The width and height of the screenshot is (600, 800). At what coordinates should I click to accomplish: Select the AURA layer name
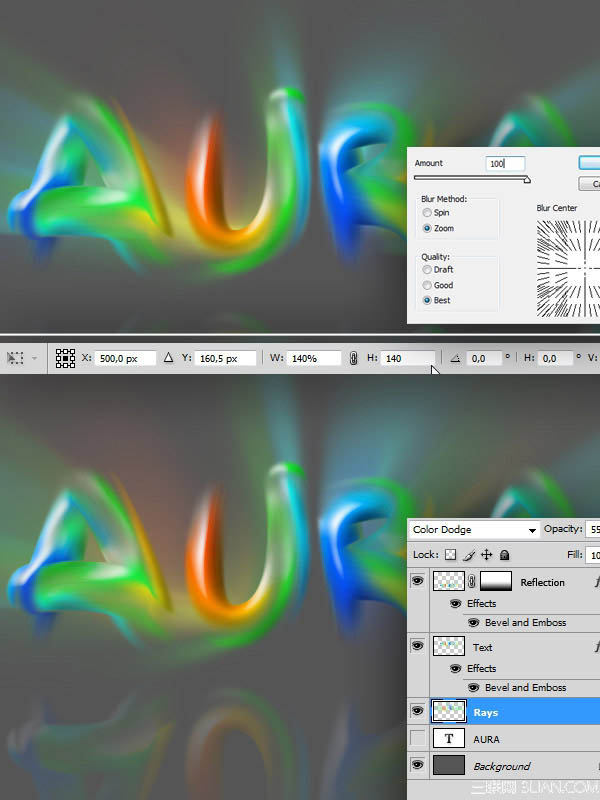coord(486,739)
